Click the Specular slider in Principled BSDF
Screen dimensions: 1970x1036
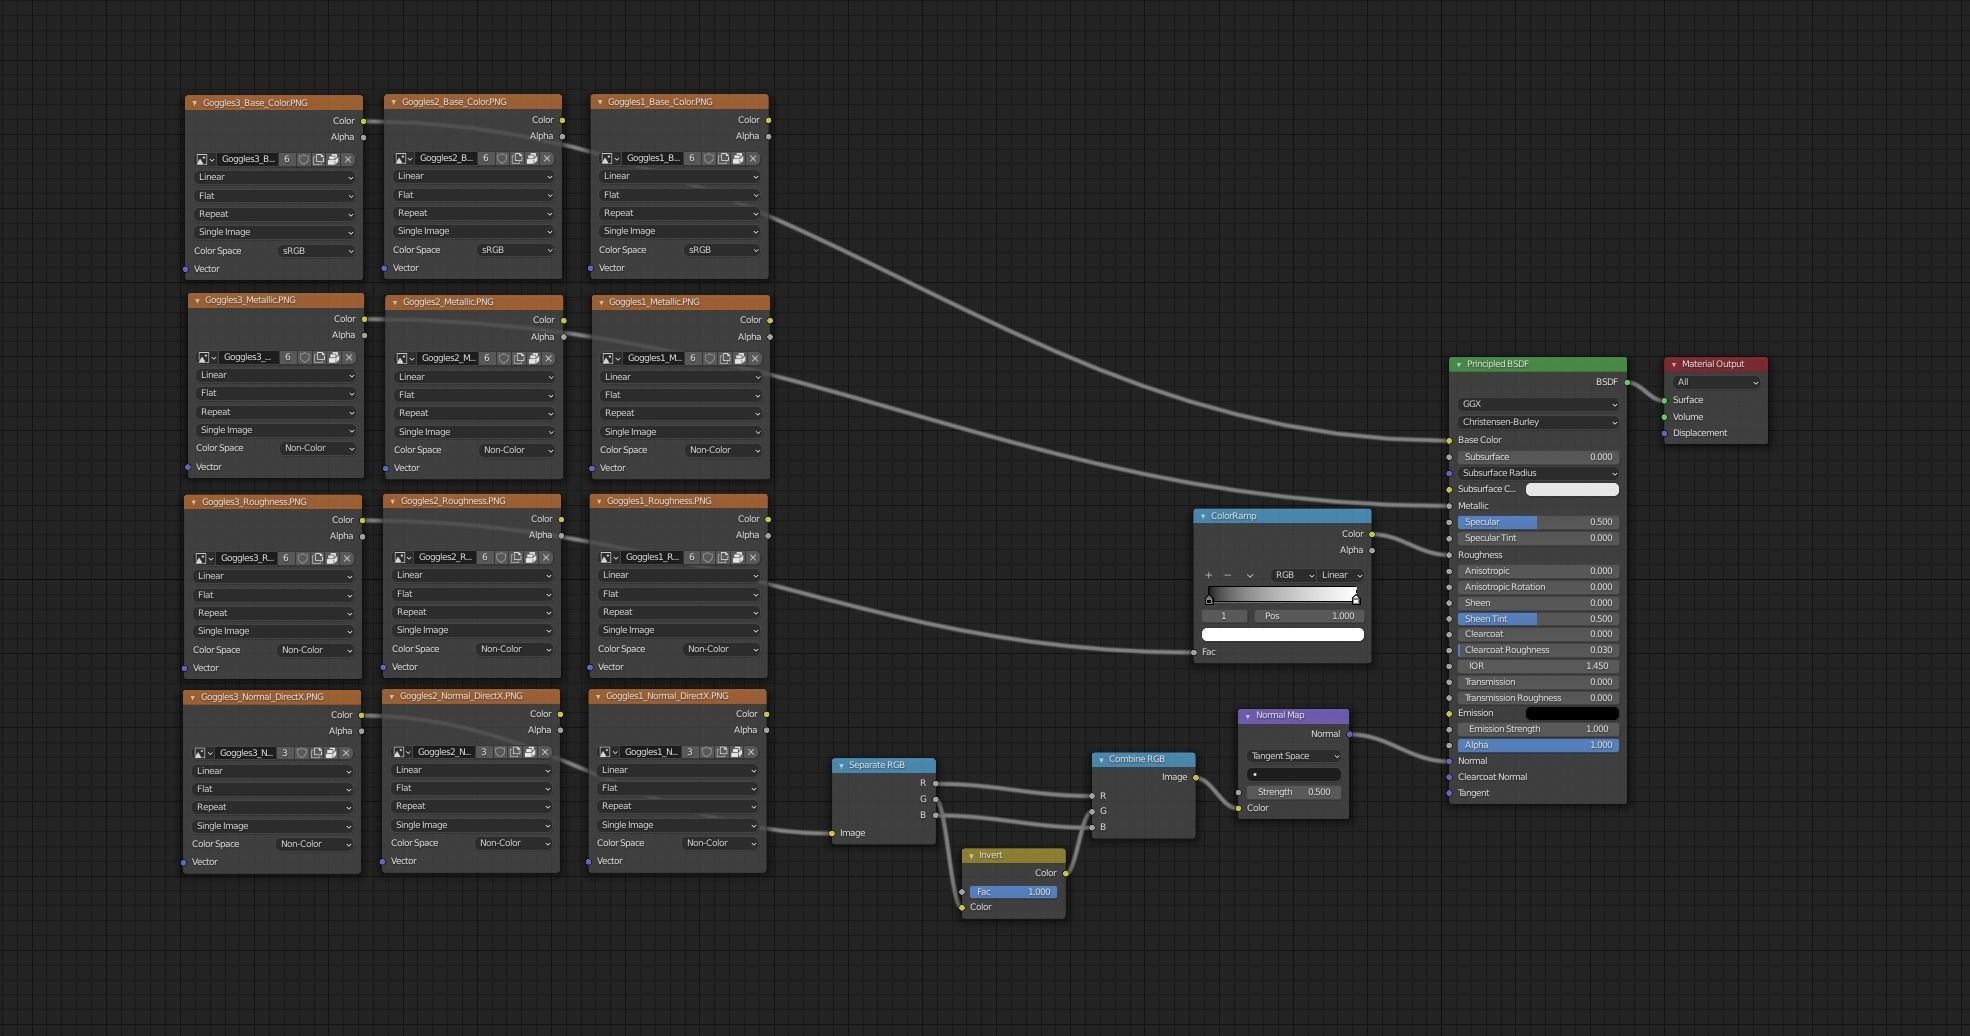1538,522
